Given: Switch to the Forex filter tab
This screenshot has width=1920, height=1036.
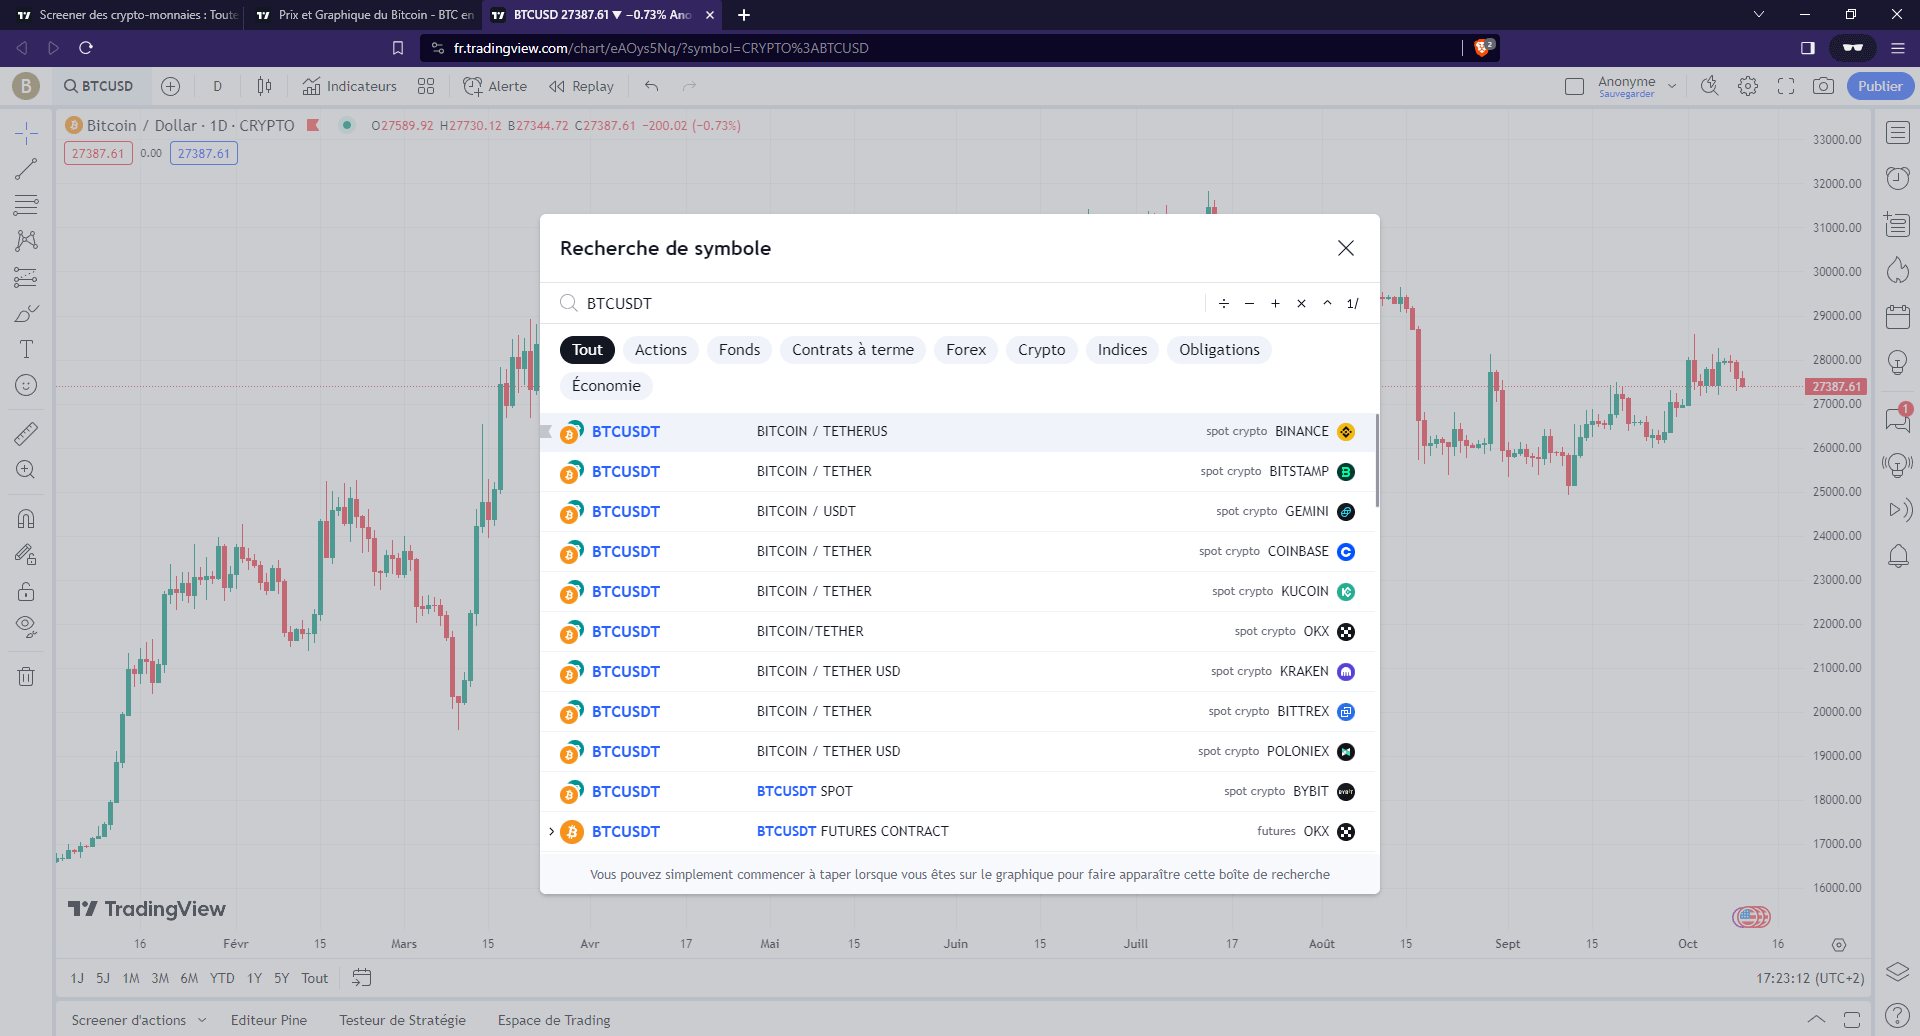Looking at the screenshot, I should [x=965, y=349].
